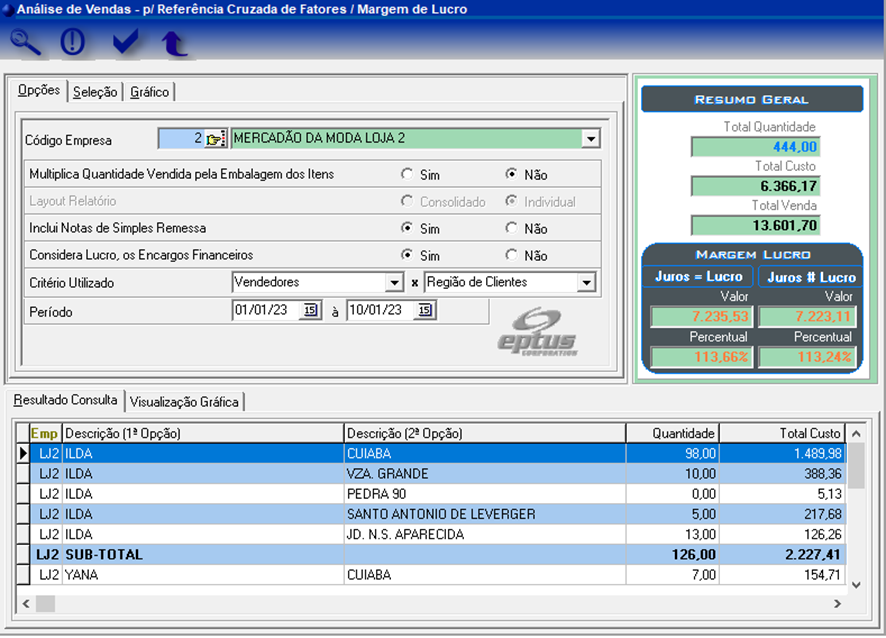Open calendar for start date 01/01/23
886x638 pixels.
(310, 311)
